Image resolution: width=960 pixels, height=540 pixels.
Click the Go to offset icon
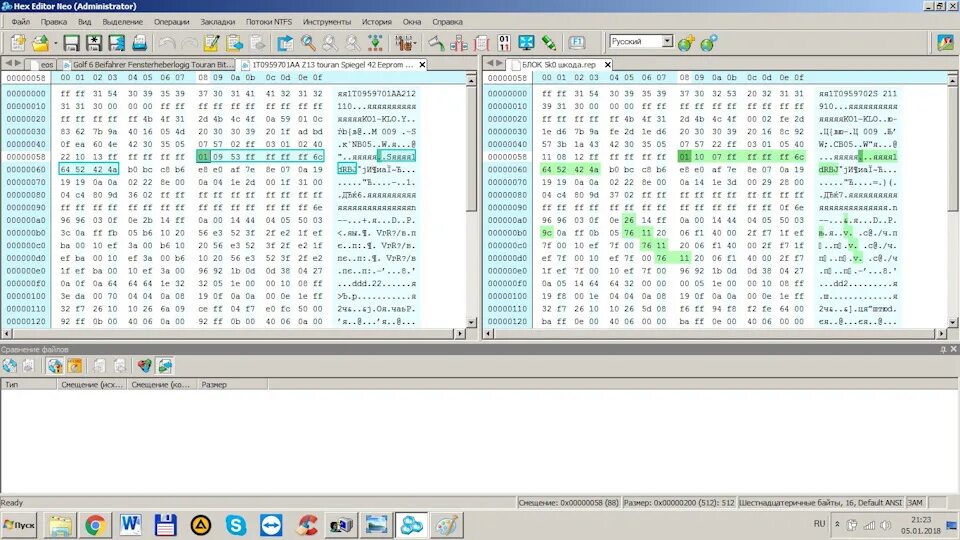click(285, 42)
